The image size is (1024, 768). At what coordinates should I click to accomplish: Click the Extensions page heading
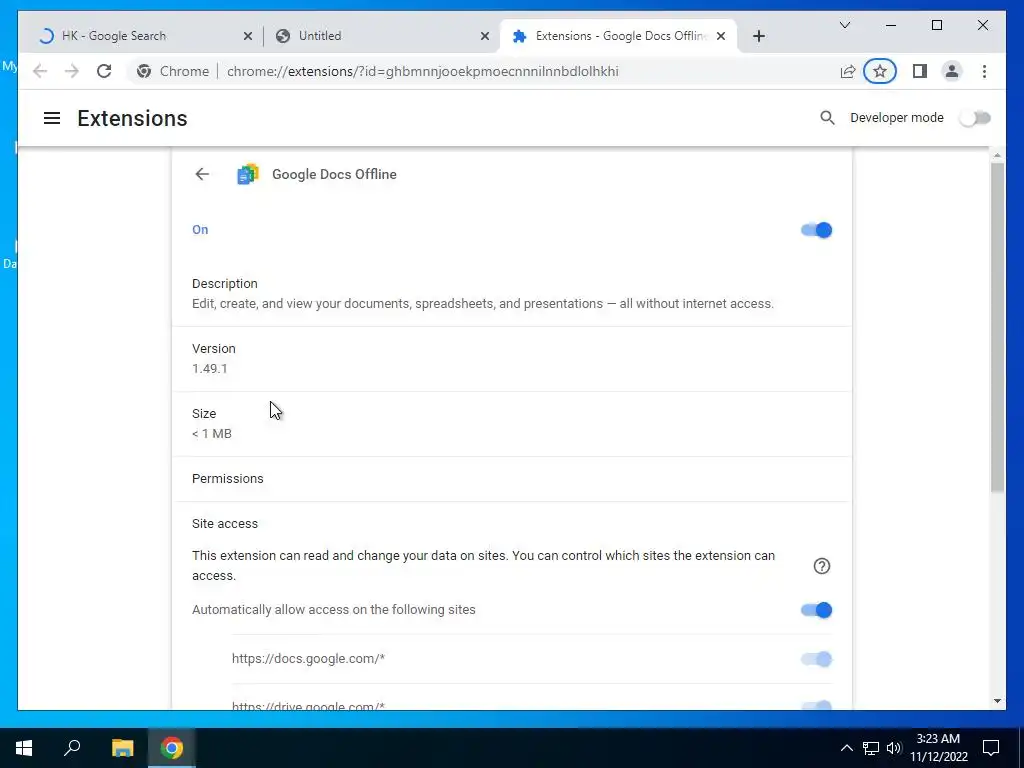coord(132,118)
